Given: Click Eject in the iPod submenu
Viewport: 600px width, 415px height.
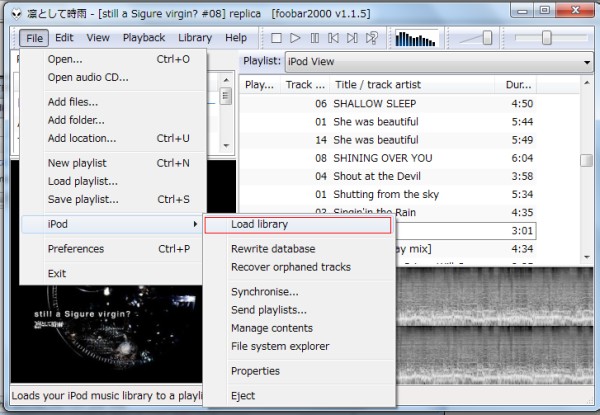Looking at the screenshot, I should 244,395.
